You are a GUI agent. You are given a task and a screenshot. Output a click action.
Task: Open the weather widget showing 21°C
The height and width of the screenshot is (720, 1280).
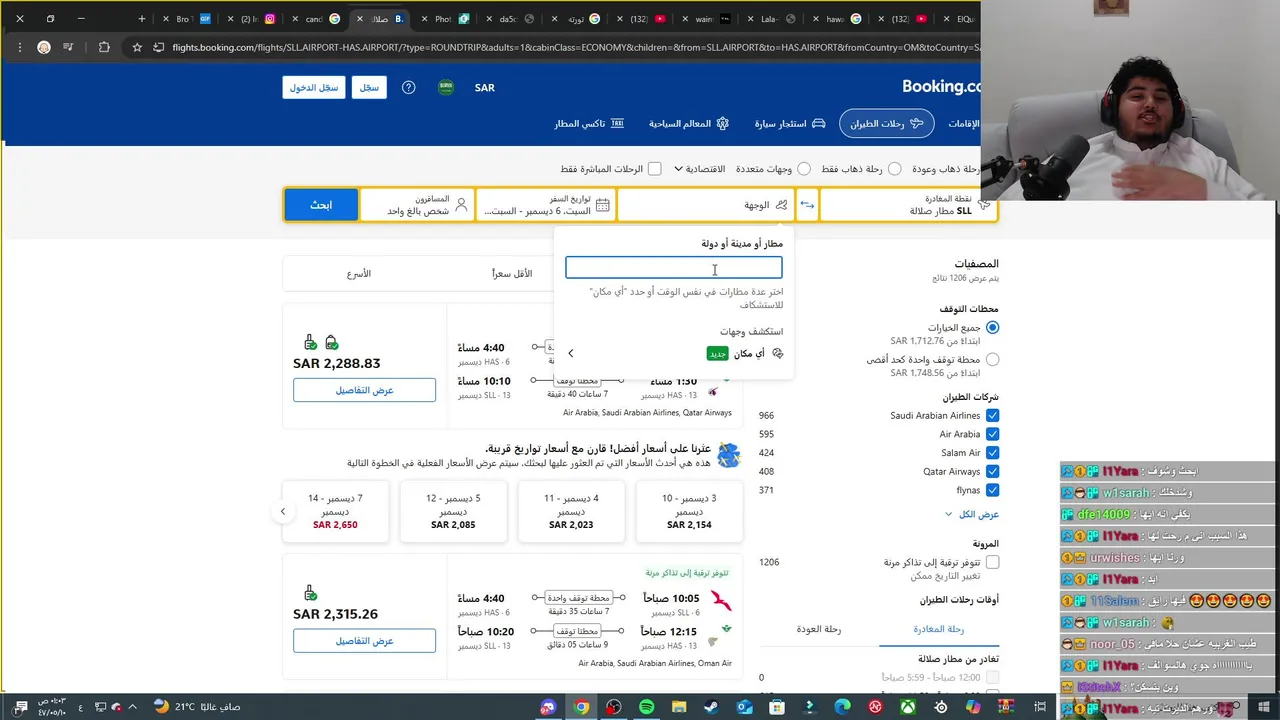198,707
